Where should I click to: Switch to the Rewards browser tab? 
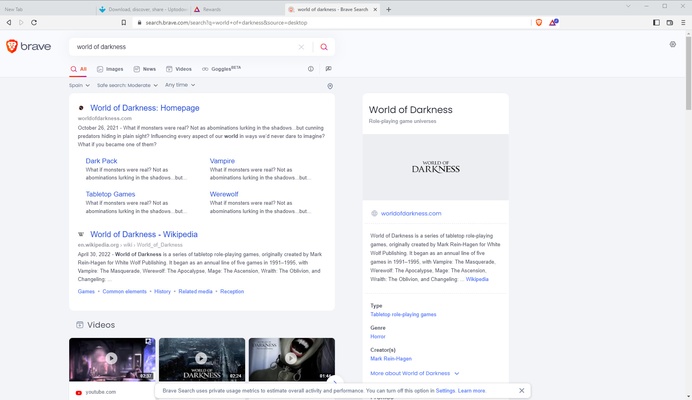coord(237,9)
